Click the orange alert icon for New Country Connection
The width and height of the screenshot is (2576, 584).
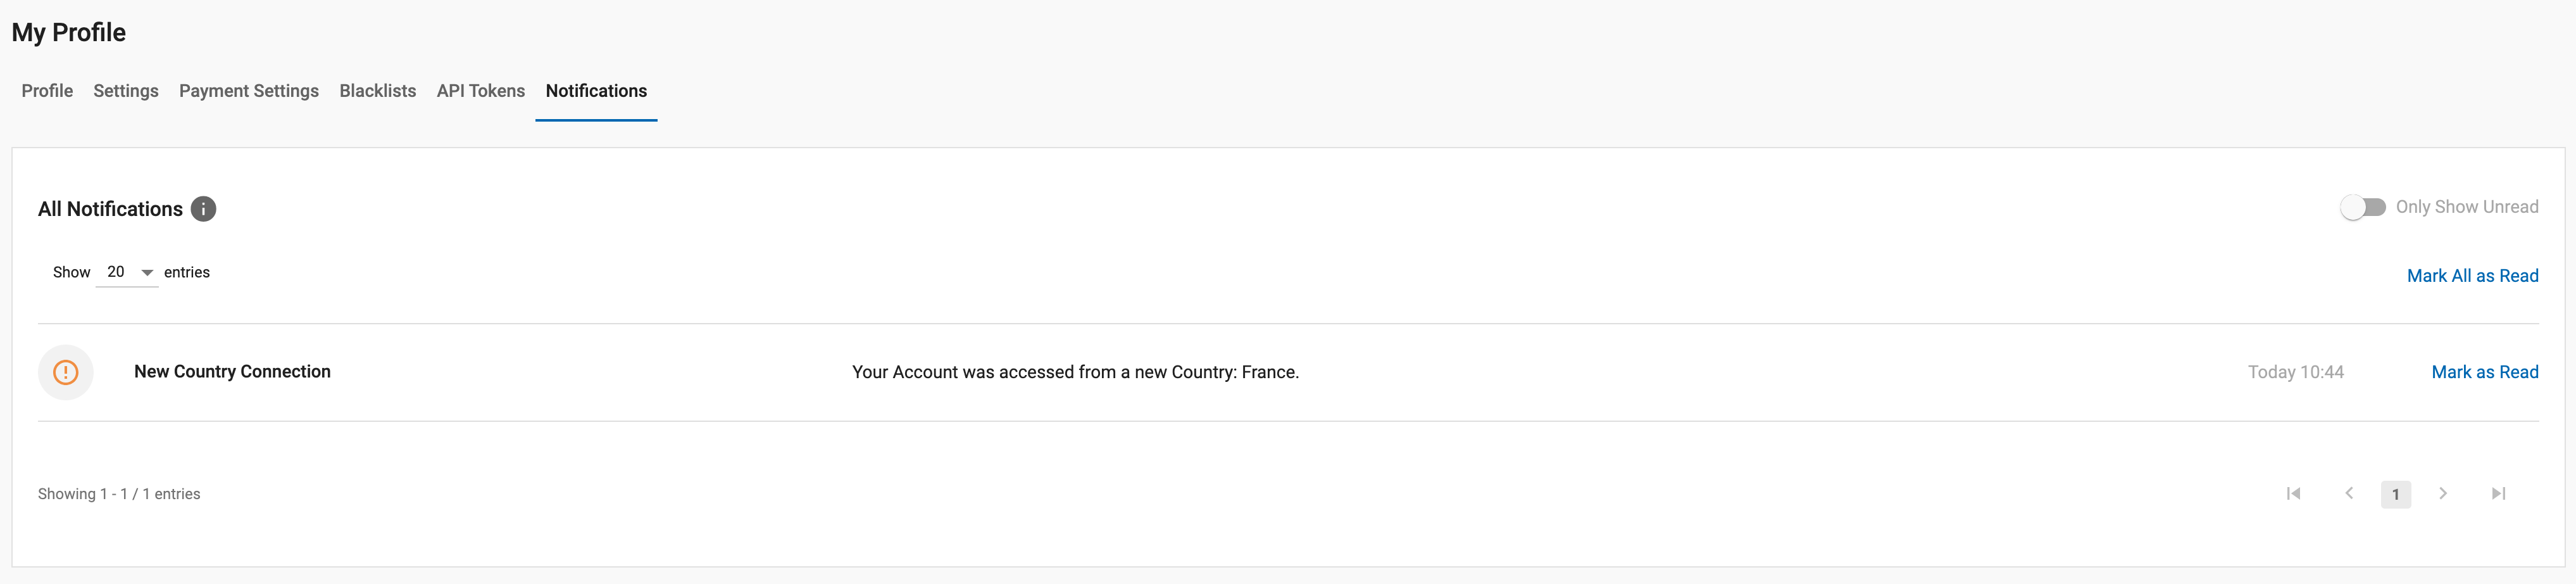click(66, 372)
